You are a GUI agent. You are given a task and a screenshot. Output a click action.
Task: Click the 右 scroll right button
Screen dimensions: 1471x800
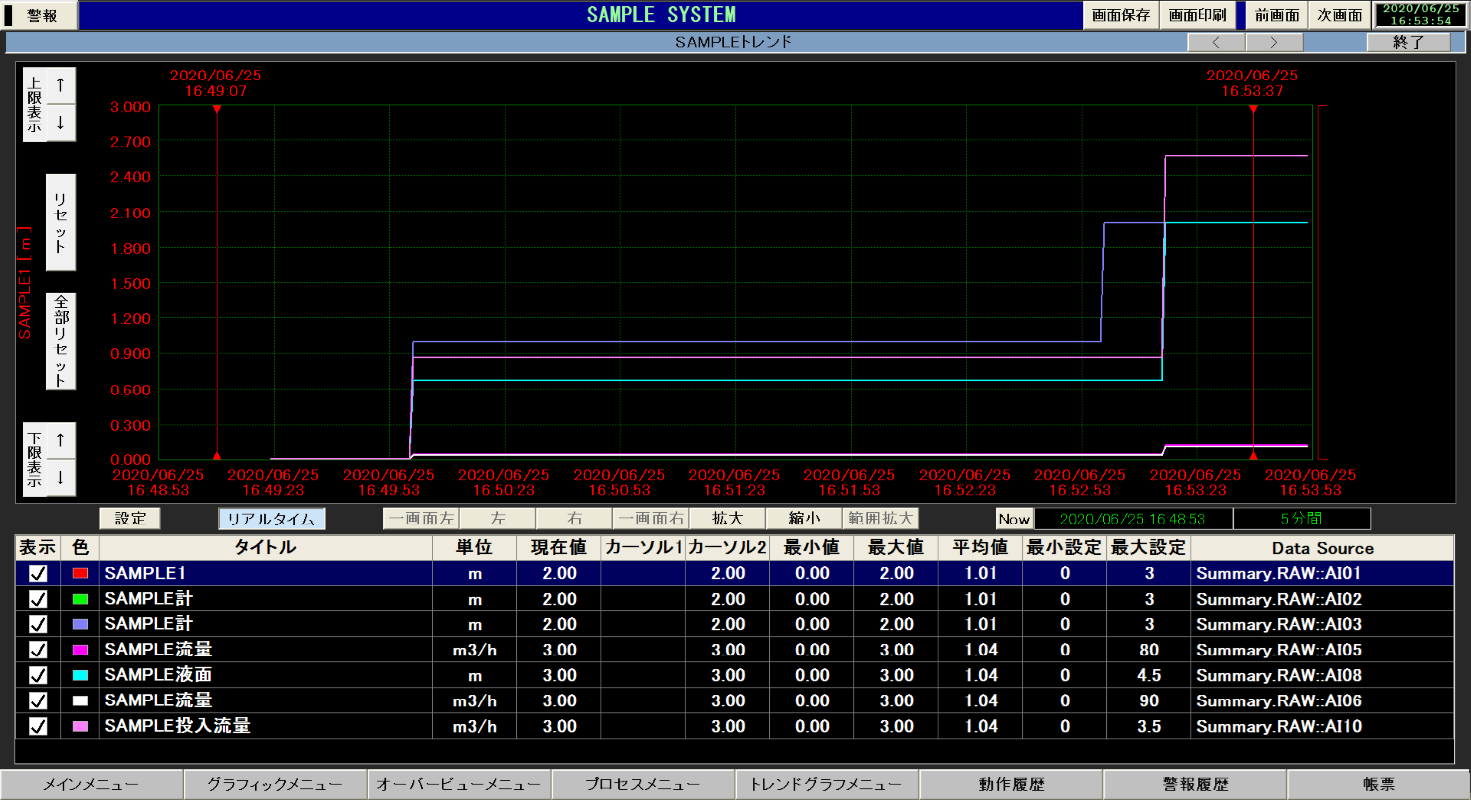click(x=574, y=518)
